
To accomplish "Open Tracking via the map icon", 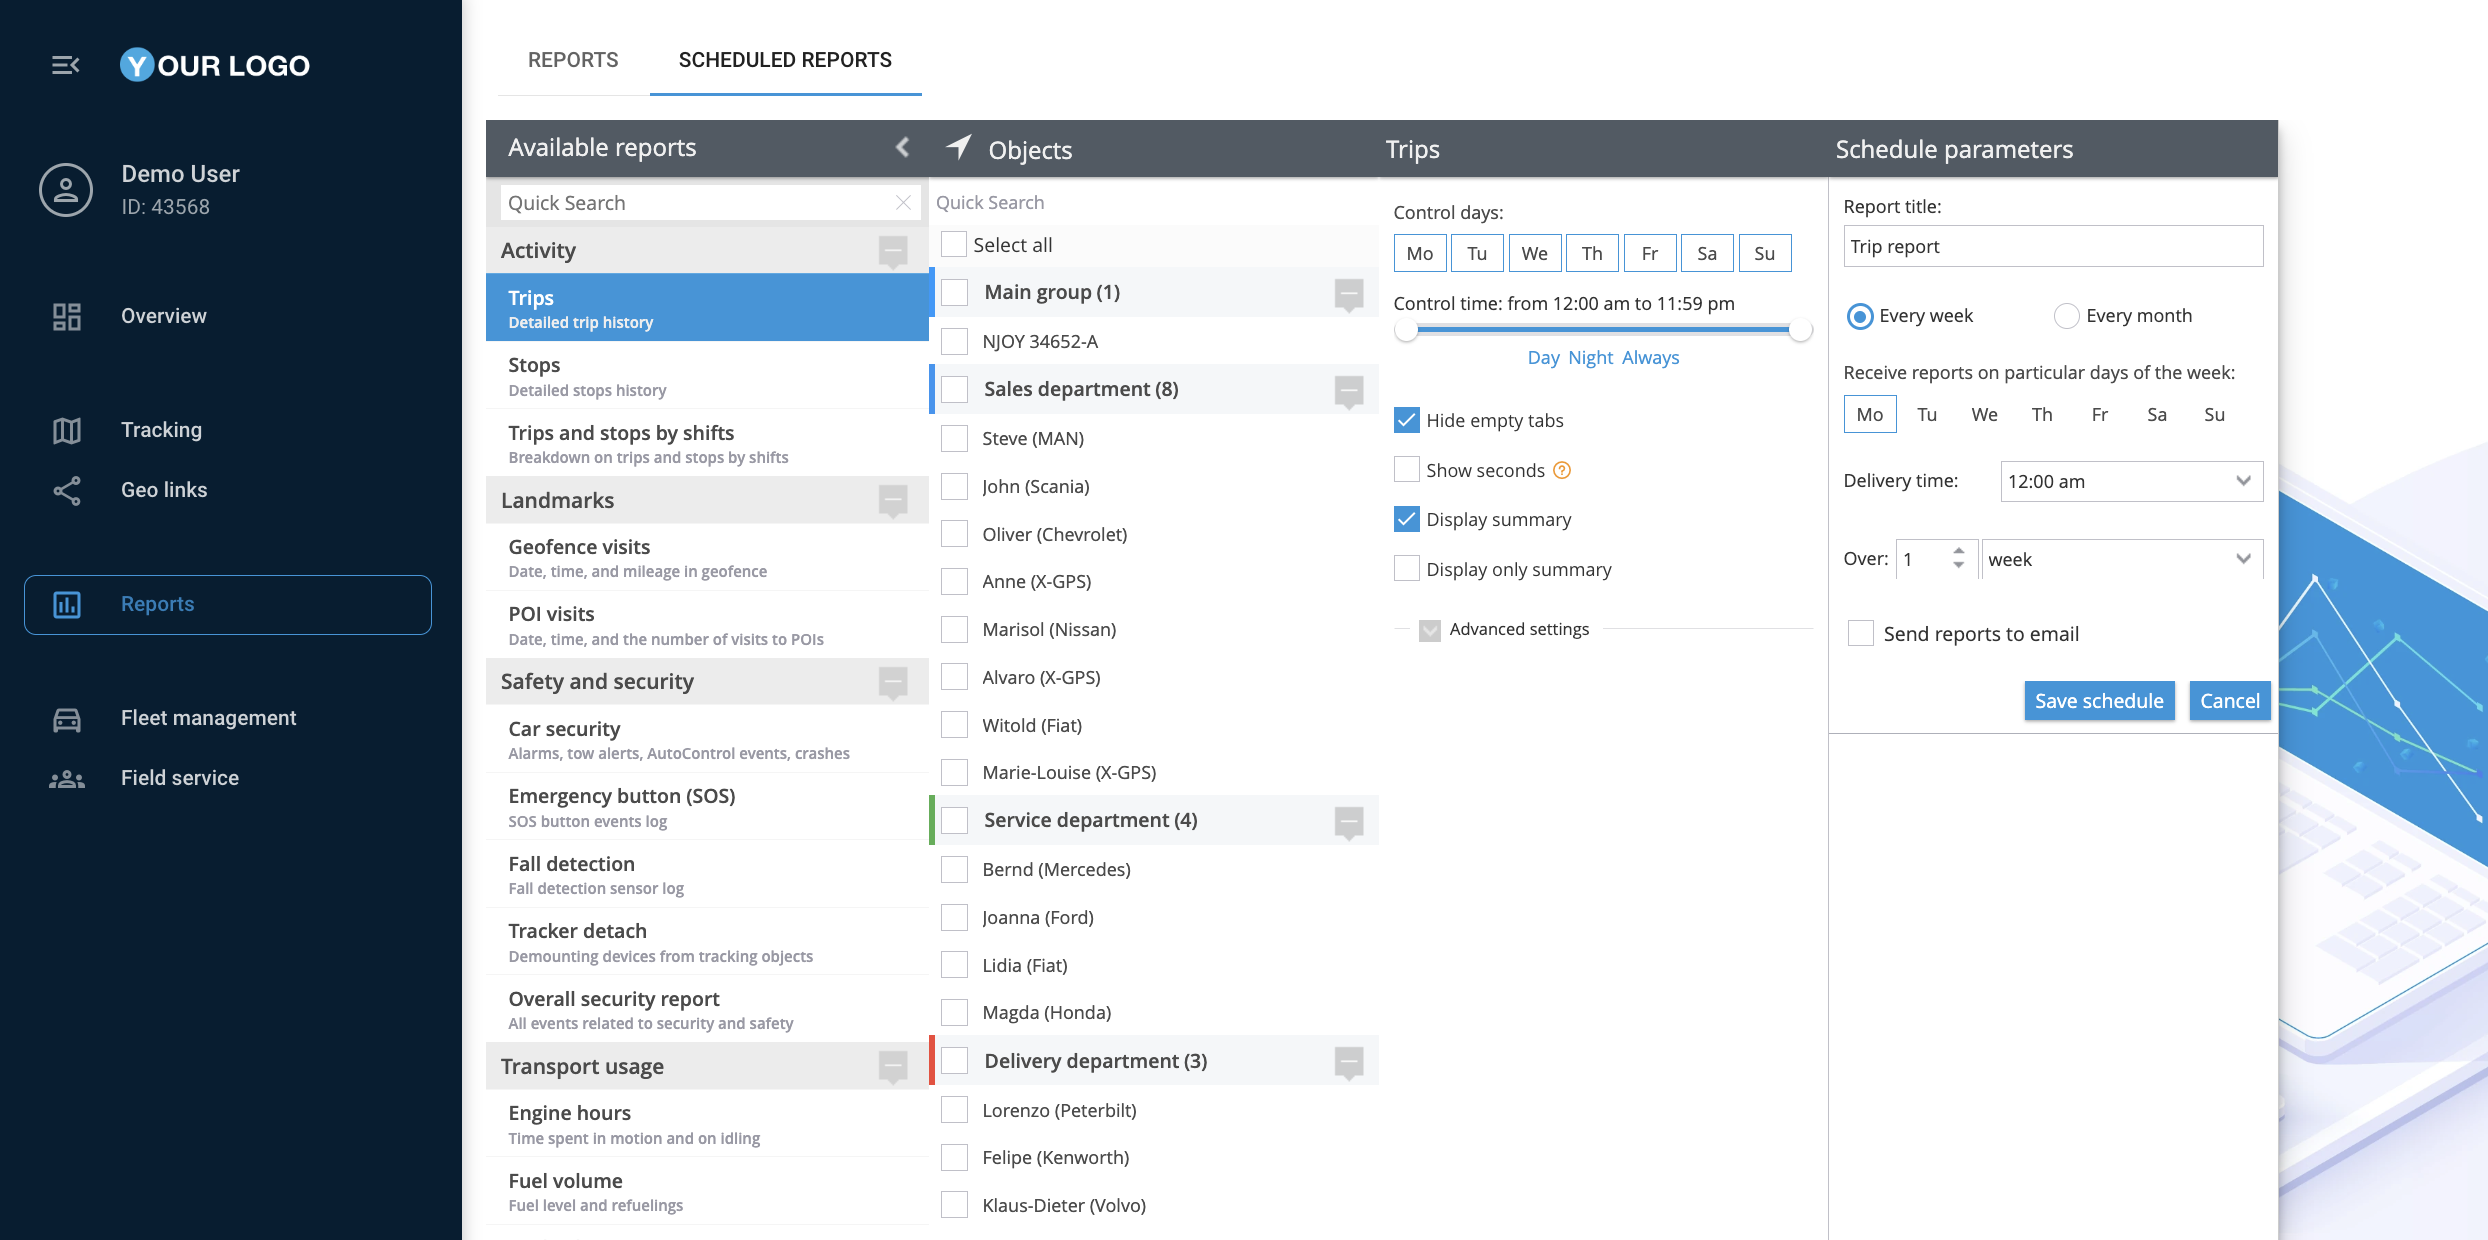I will (66, 430).
